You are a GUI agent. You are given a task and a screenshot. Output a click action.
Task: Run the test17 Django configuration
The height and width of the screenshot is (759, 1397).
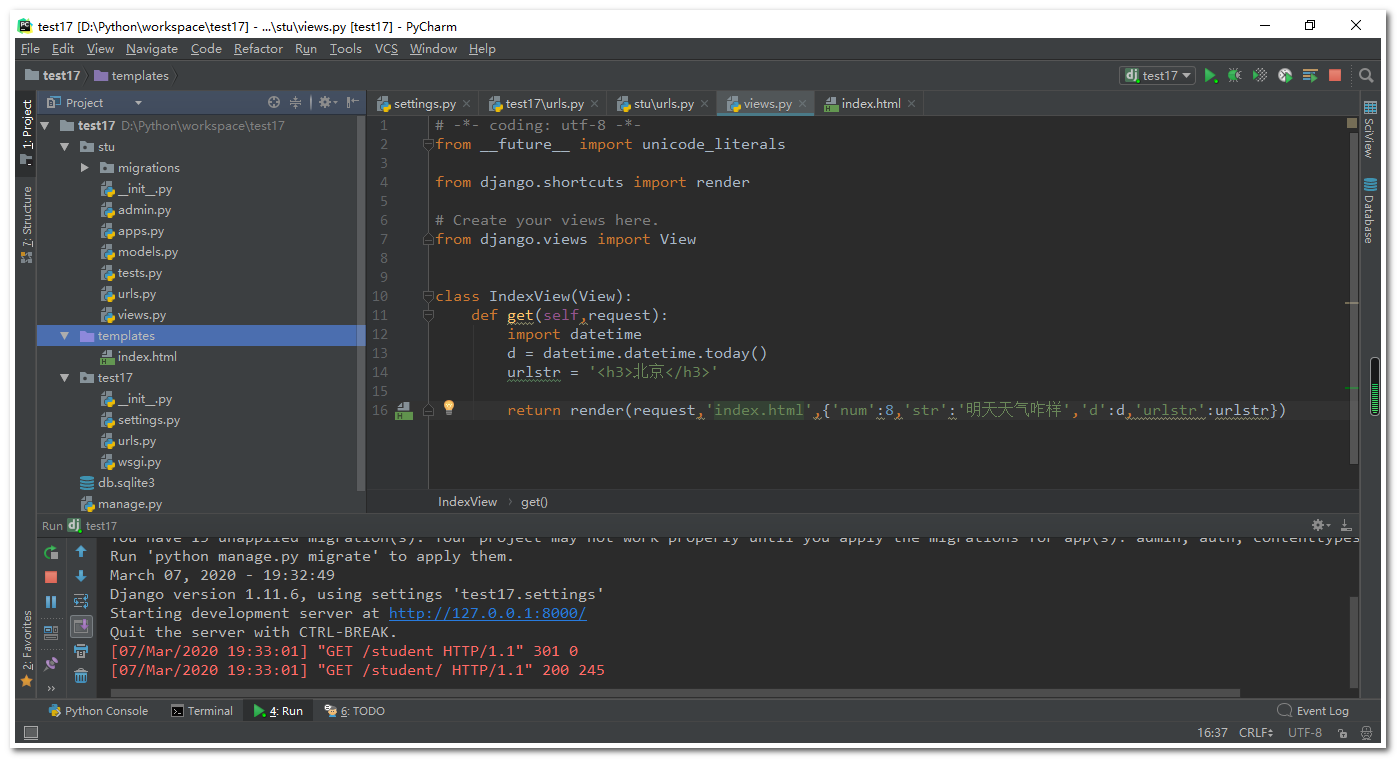tap(1210, 75)
